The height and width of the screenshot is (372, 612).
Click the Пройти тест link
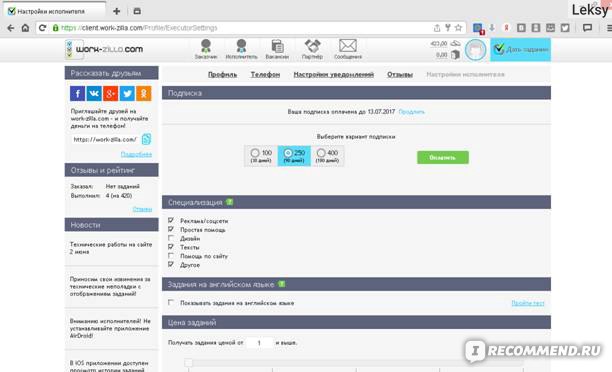[528, 303]
